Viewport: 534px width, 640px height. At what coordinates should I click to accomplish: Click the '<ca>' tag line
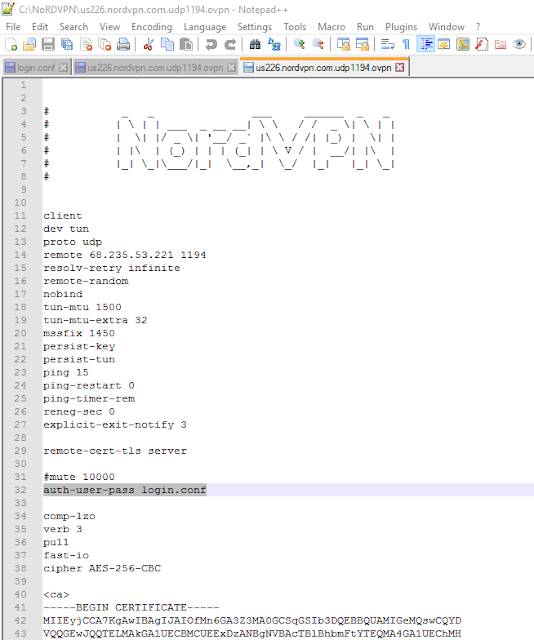pos(56,594)
